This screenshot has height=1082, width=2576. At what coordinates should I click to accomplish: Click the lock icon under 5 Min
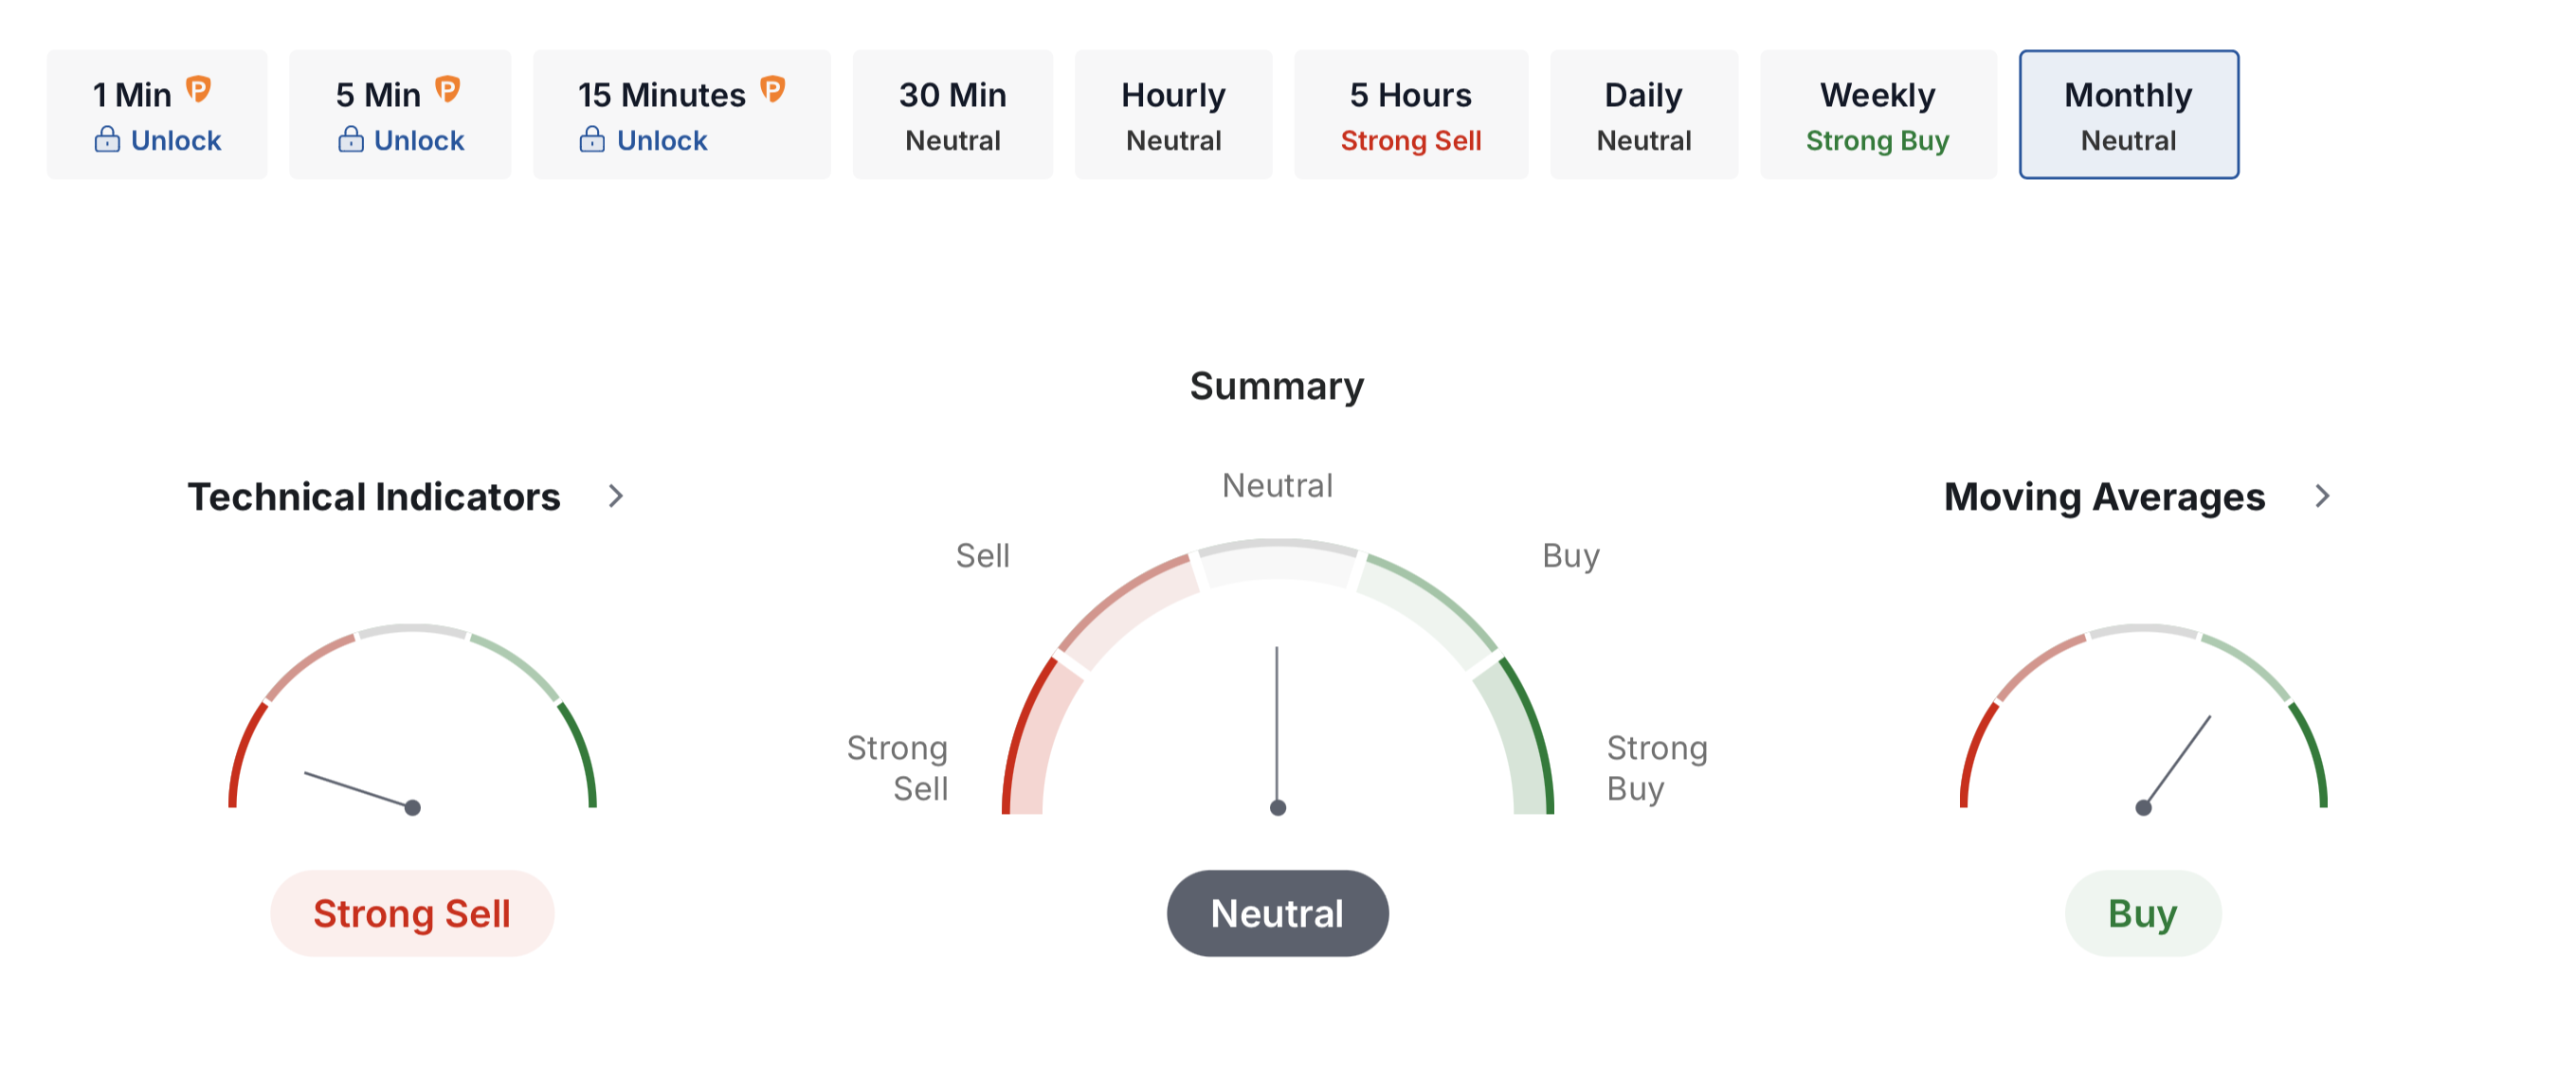pos(351,140)
